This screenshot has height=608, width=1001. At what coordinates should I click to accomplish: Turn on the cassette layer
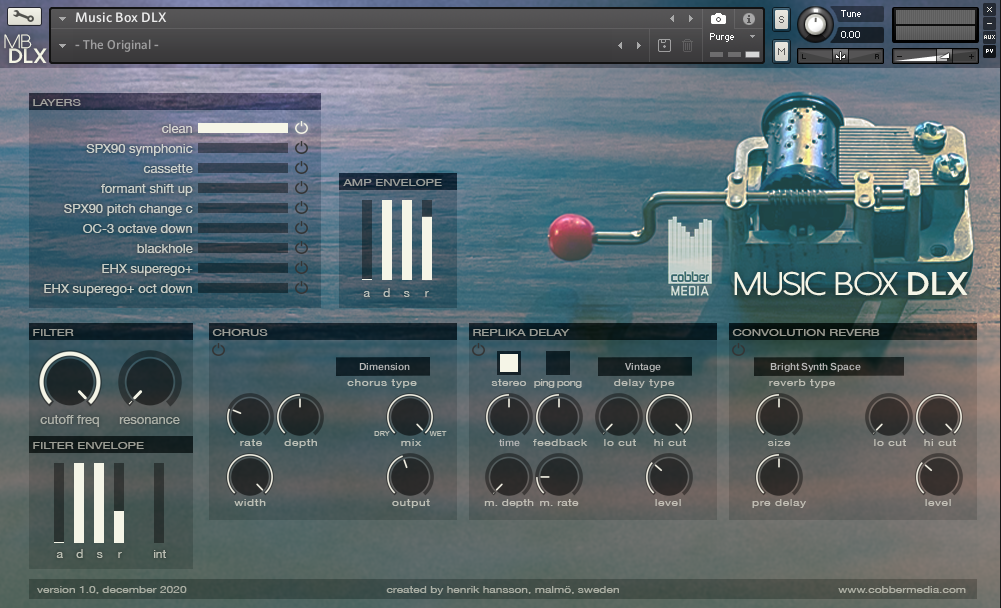301,168
